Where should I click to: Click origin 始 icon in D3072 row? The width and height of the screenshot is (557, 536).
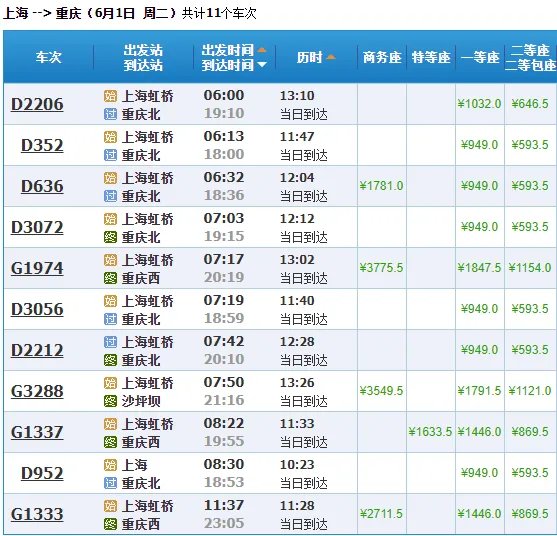click(110, 219)
